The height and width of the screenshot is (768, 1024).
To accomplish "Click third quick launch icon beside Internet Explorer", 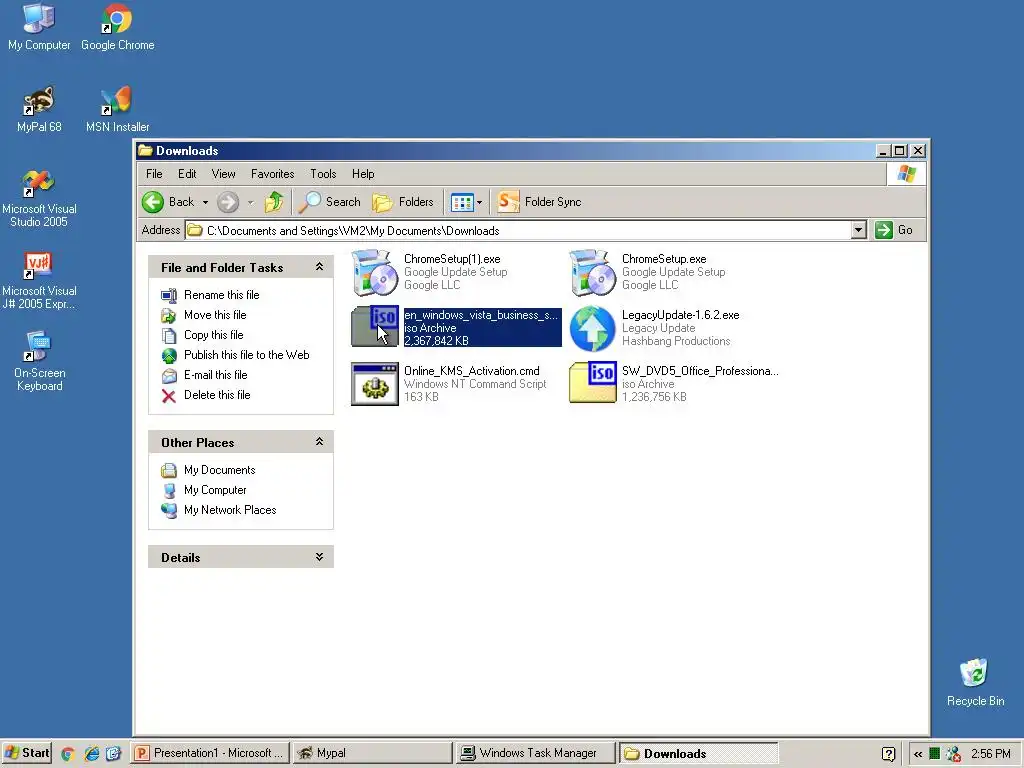I will coord(114,754).
